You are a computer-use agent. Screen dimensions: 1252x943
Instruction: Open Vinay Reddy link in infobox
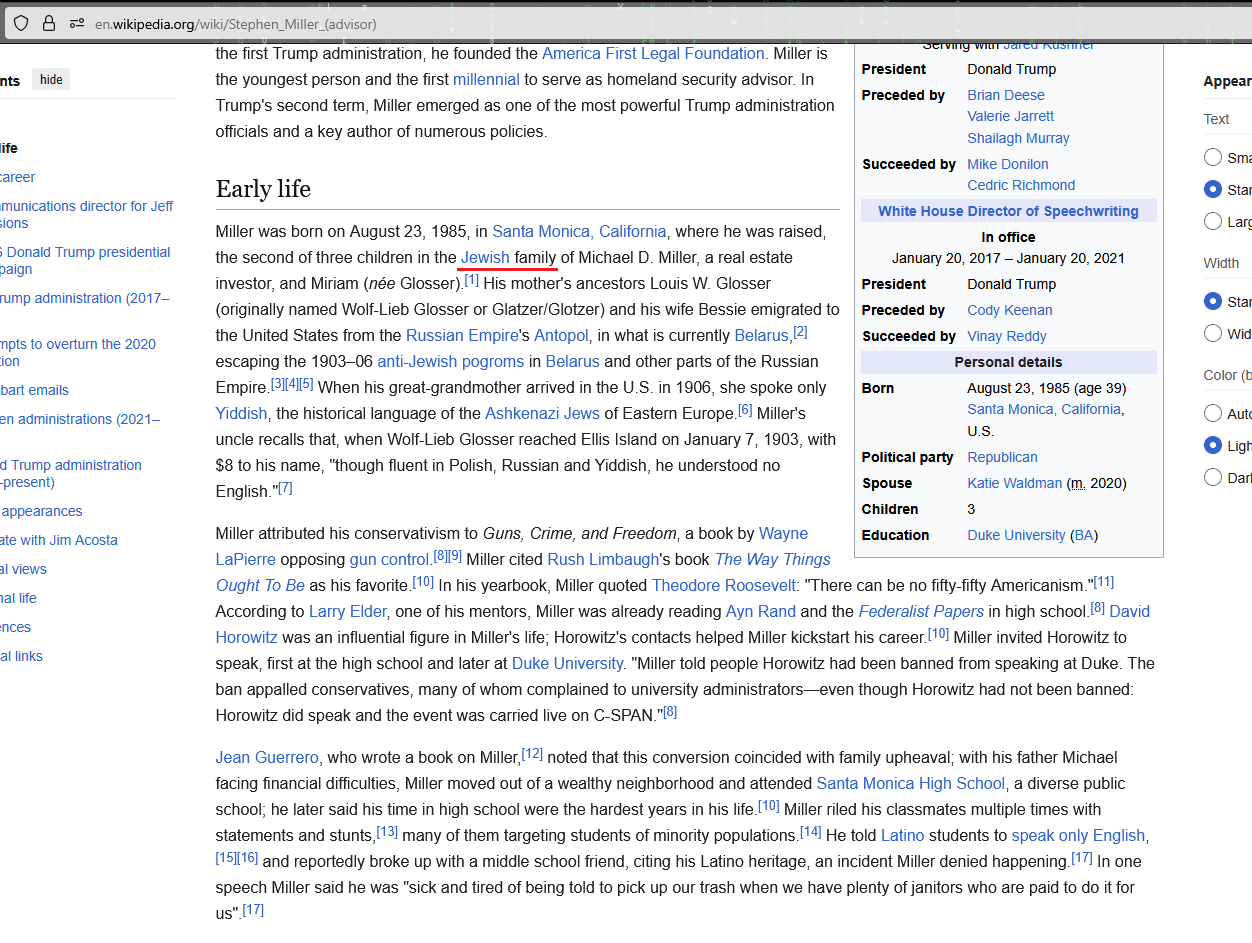[x=1008, y=336]
